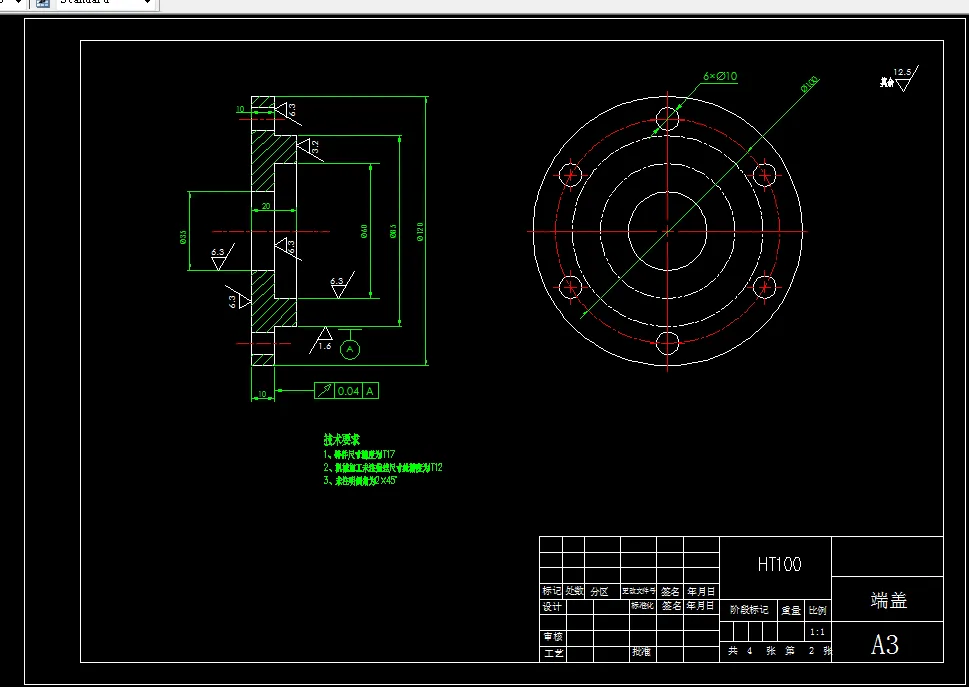Select the HT100 material text
The image size is (969, 687).
coord(779,564)
